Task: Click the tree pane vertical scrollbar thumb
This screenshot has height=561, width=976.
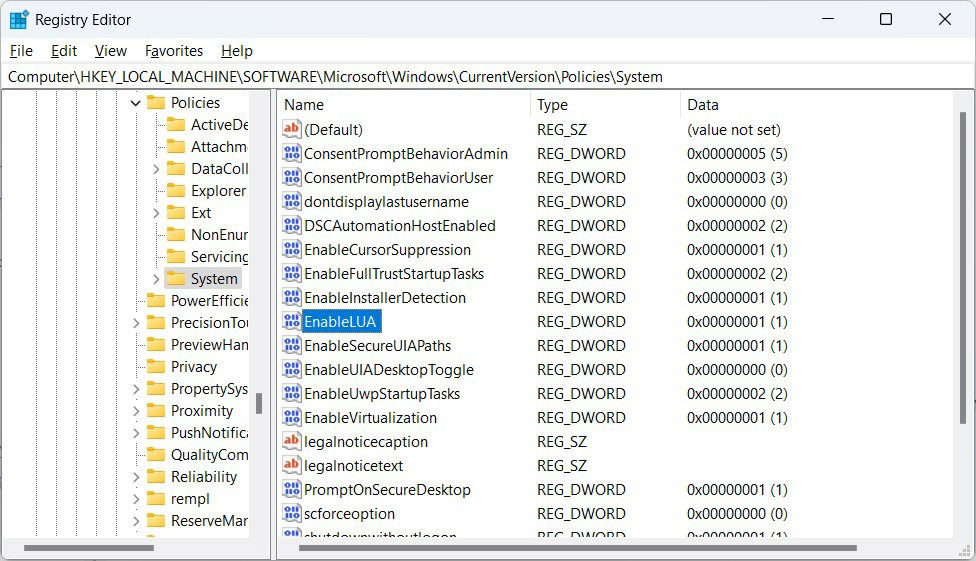Action: [259, 403]
